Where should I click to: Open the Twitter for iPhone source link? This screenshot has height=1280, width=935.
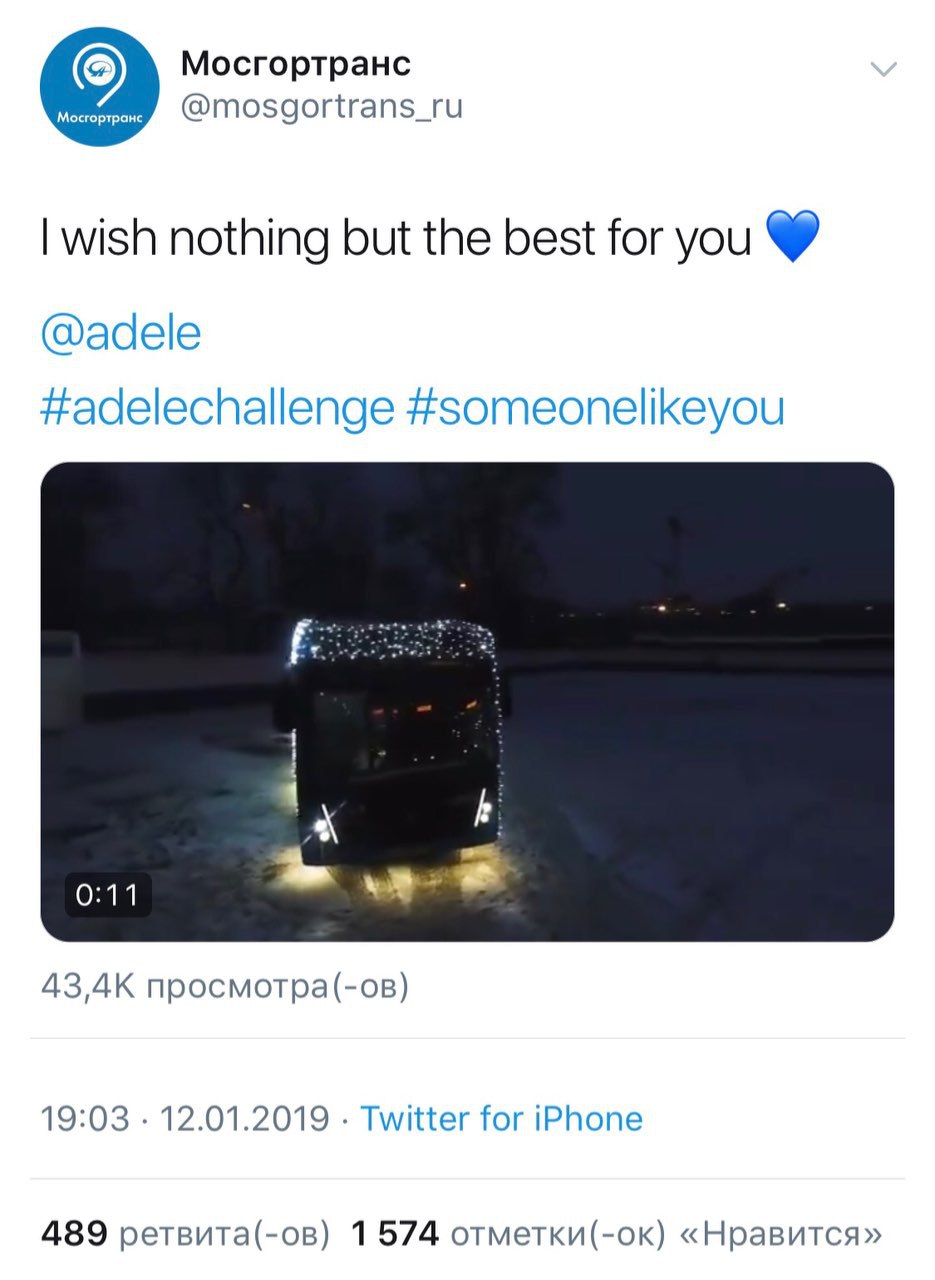(501, 1118)
